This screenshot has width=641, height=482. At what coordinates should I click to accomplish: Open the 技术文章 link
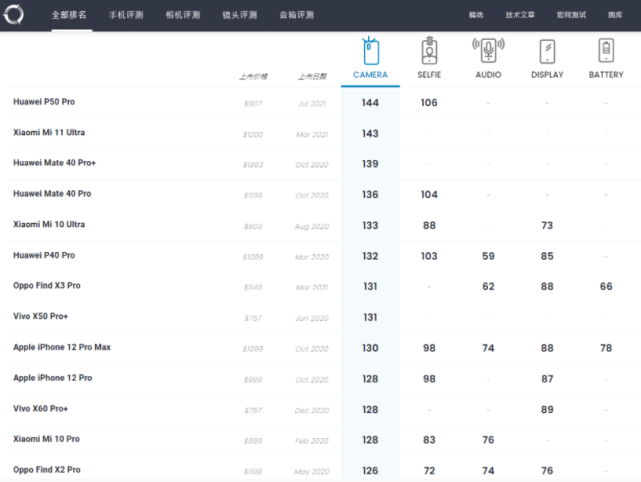[520, 15]
